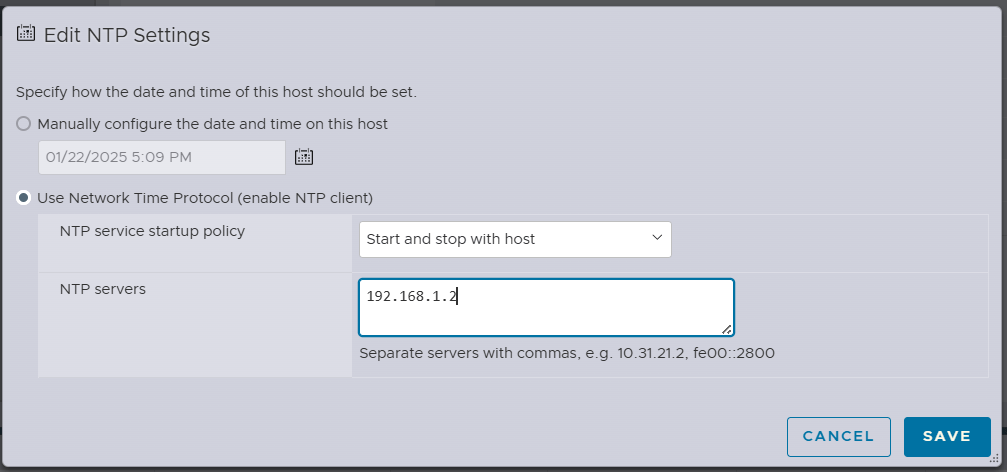Select the manual date and time radio button
Screen dimensions: 1007x472
coord(24,124)
